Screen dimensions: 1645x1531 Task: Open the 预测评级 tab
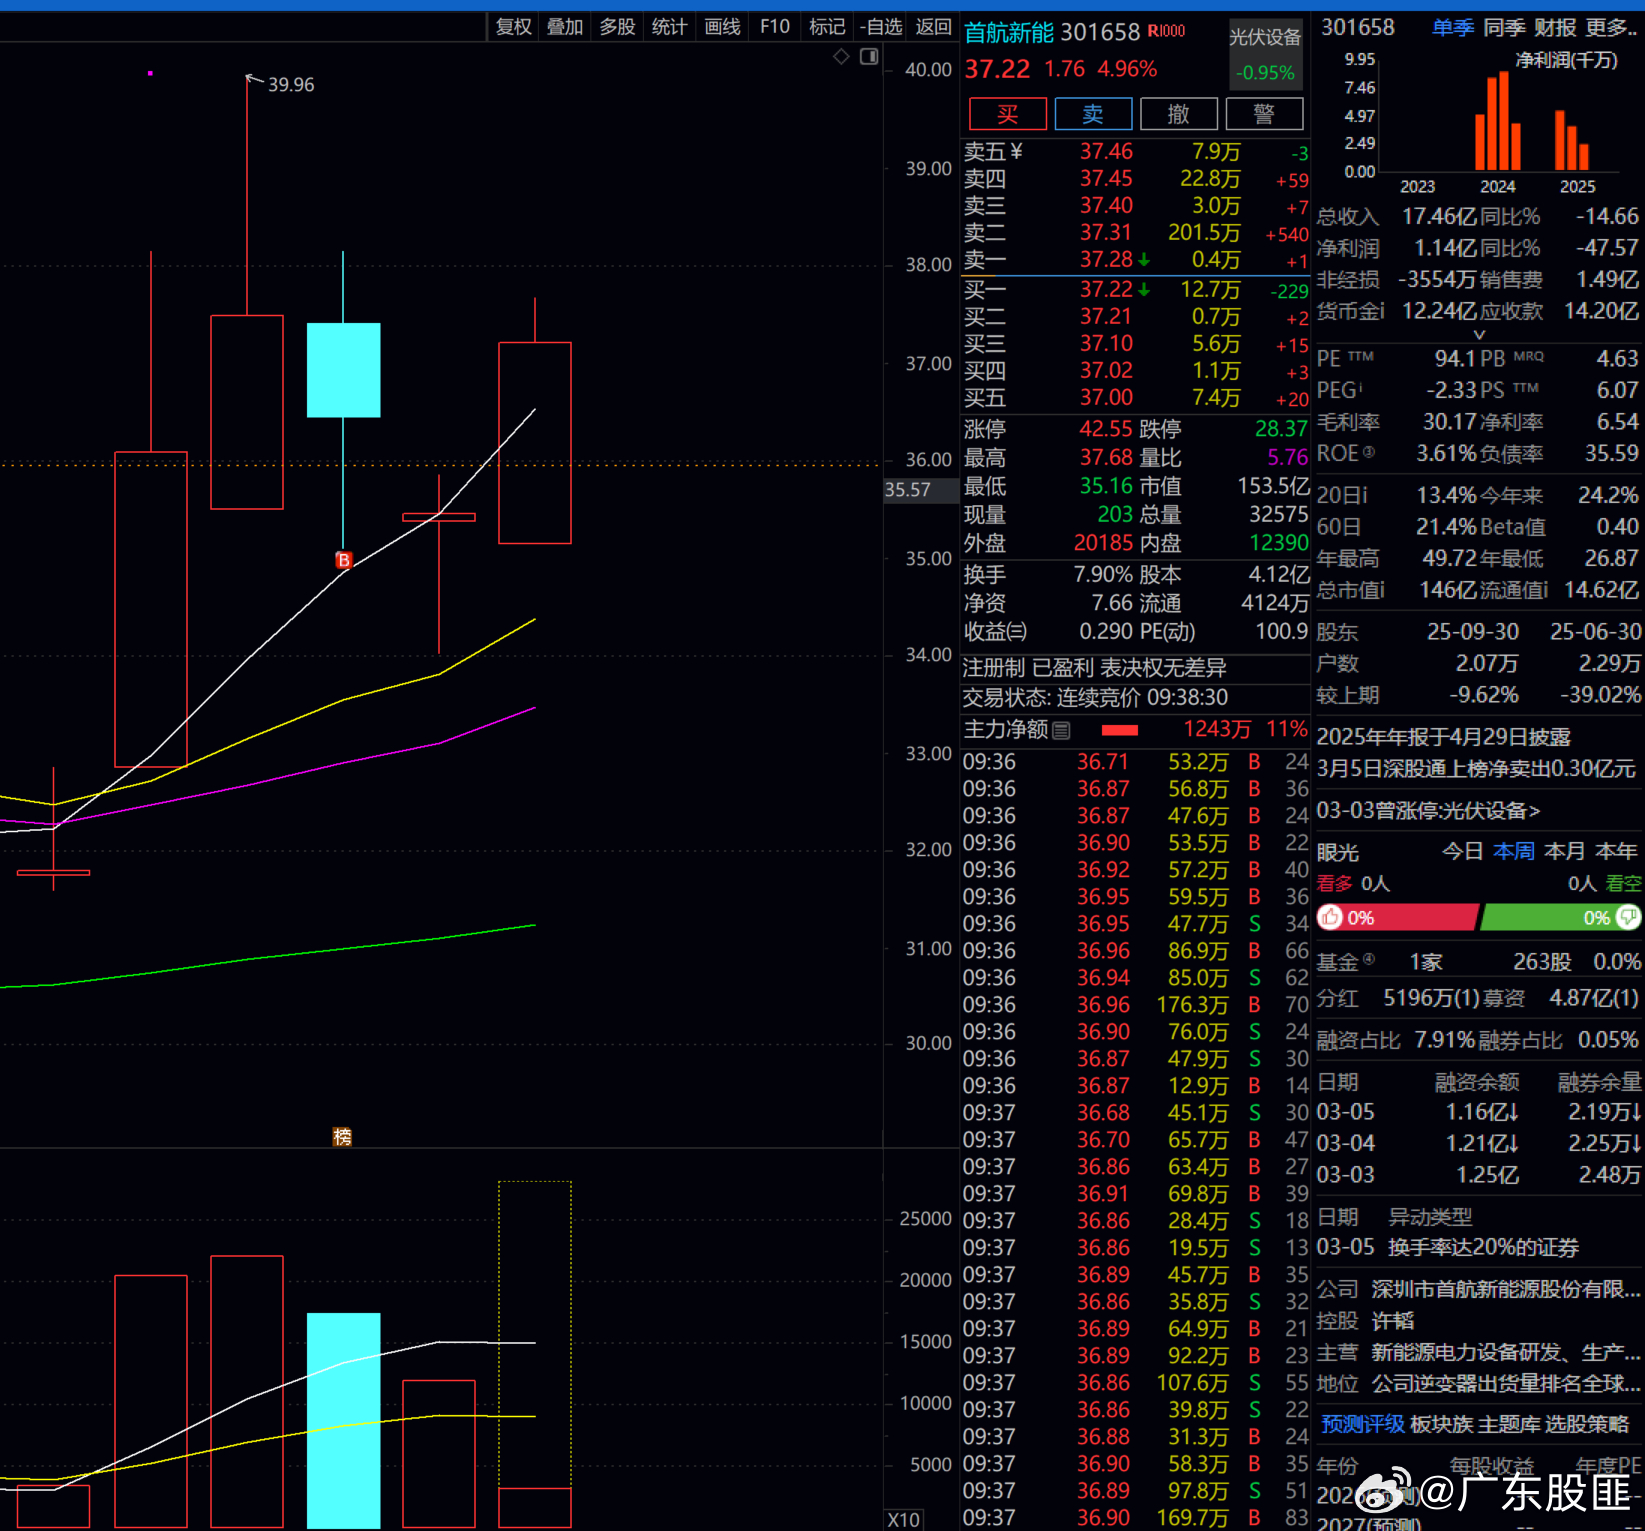click(1362, 1424)
